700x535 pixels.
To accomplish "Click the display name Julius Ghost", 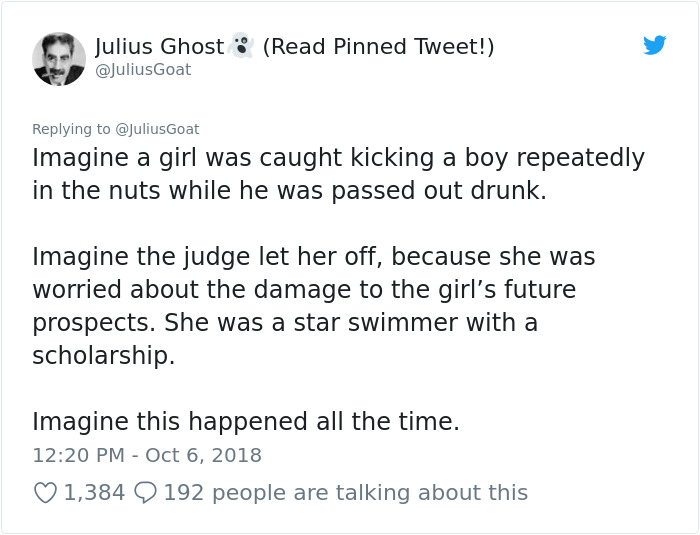I will [159, 47].
